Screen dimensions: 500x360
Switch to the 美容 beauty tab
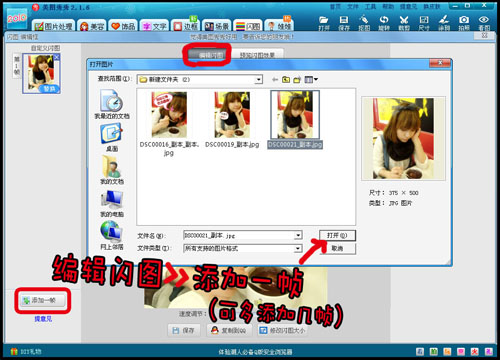coord(92,26)
